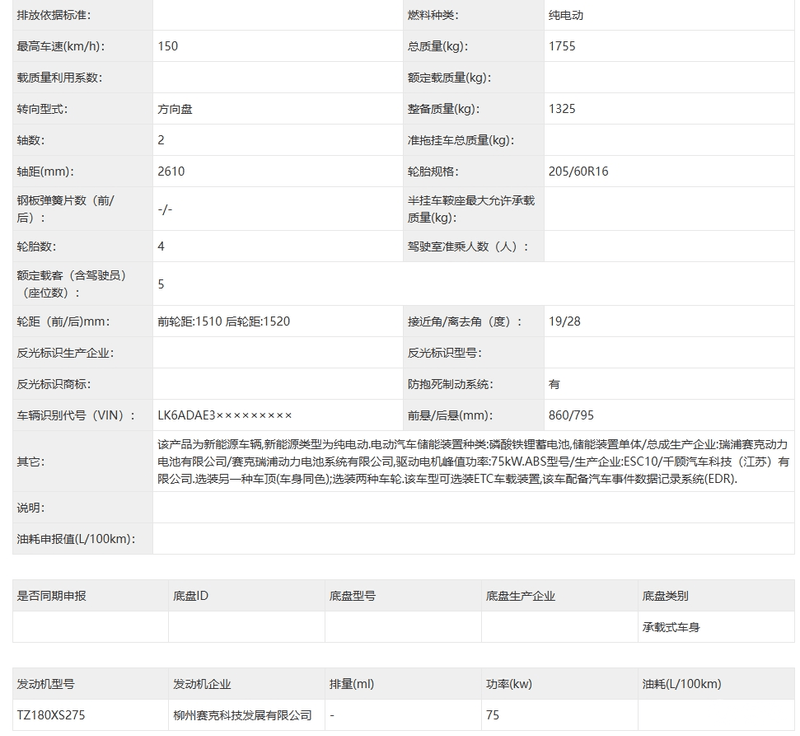This screenshot has width=800, height=736.
Task: Click the 底盘ID column header
Action: 190,596
